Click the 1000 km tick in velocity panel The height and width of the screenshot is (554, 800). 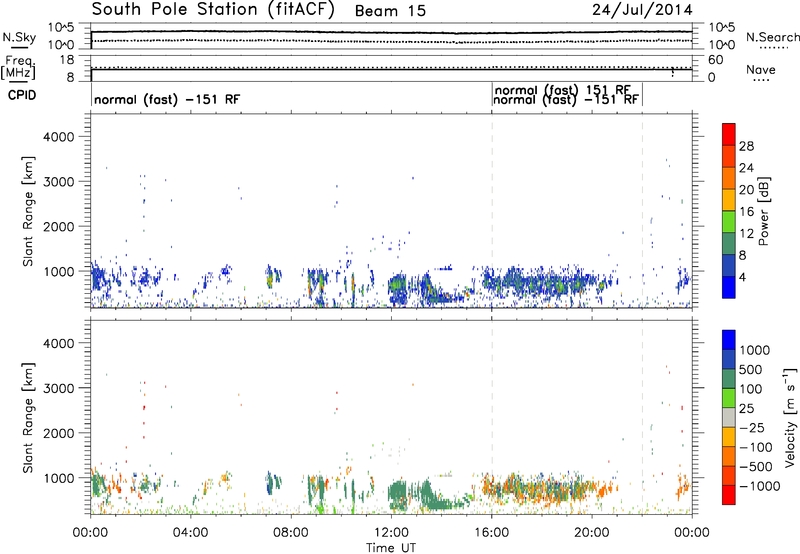coord(58,477)
